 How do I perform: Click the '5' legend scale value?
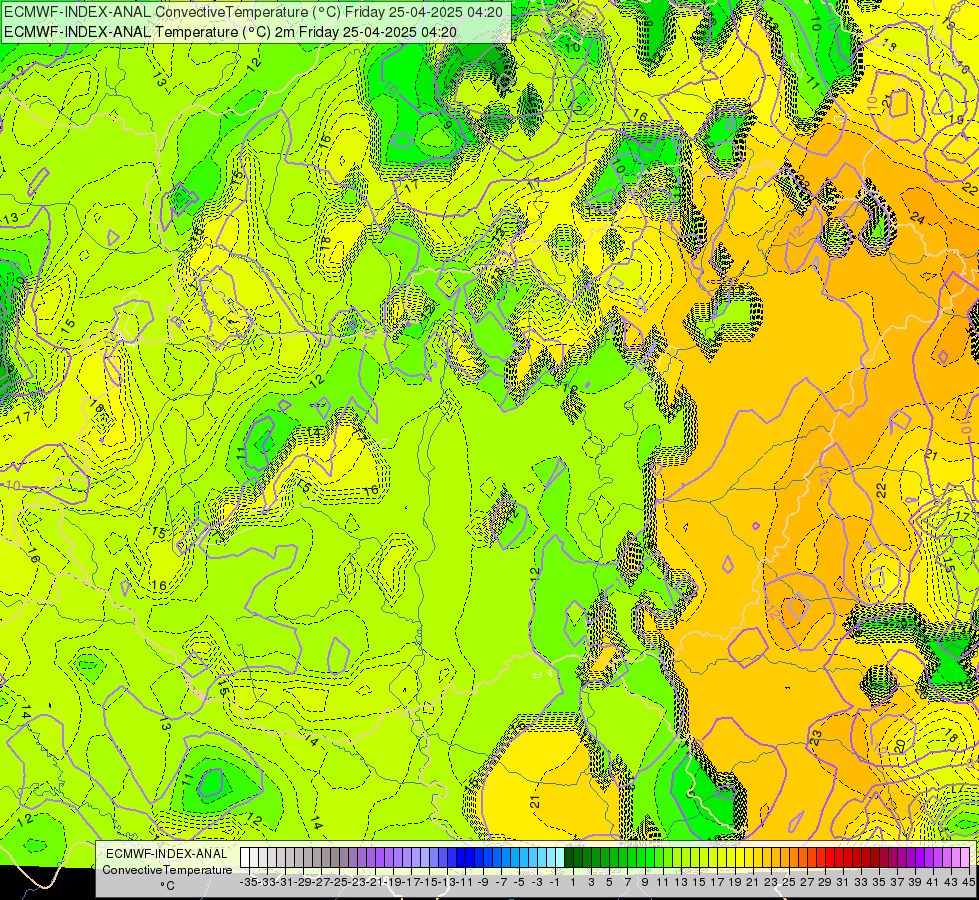(609, 882)
